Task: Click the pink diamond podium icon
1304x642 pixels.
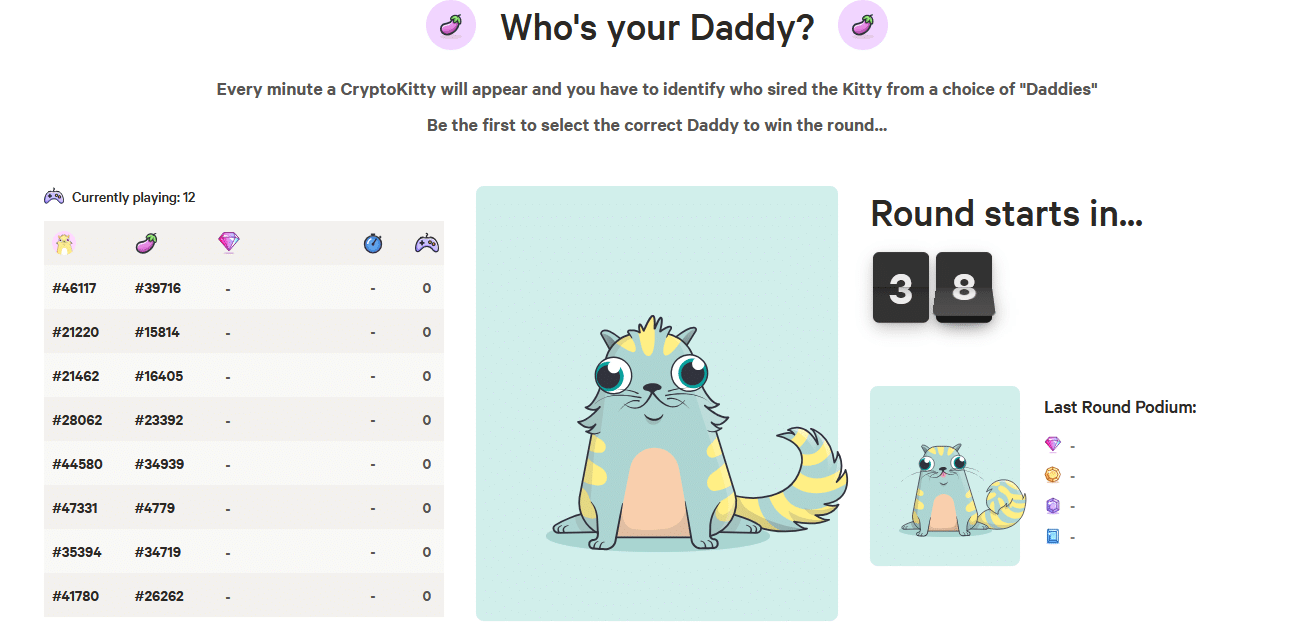Action: click(x=1052, y=445)
